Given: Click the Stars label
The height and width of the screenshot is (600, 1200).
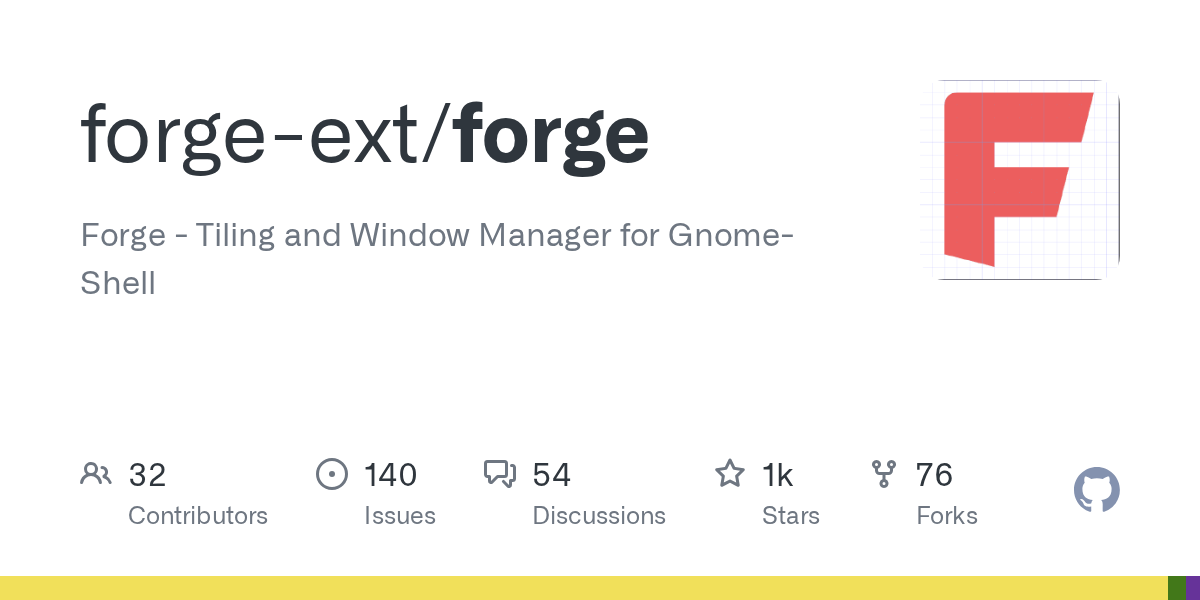Looking at the screenshot, I should click(790, 516).
